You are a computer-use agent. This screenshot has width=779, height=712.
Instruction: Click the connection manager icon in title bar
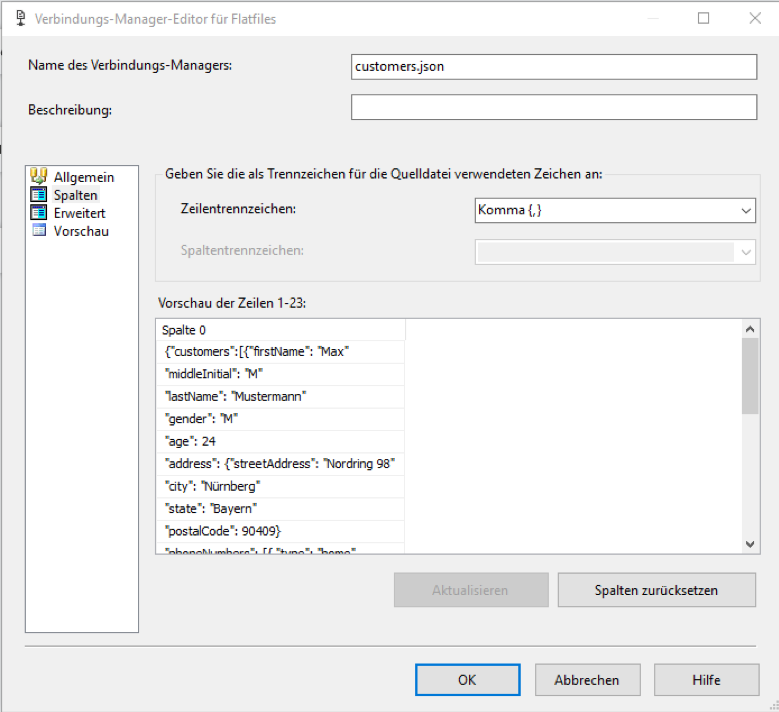19,18
